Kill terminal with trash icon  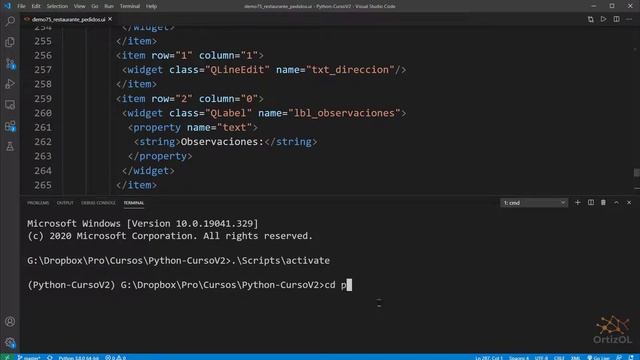pos(603,202)
